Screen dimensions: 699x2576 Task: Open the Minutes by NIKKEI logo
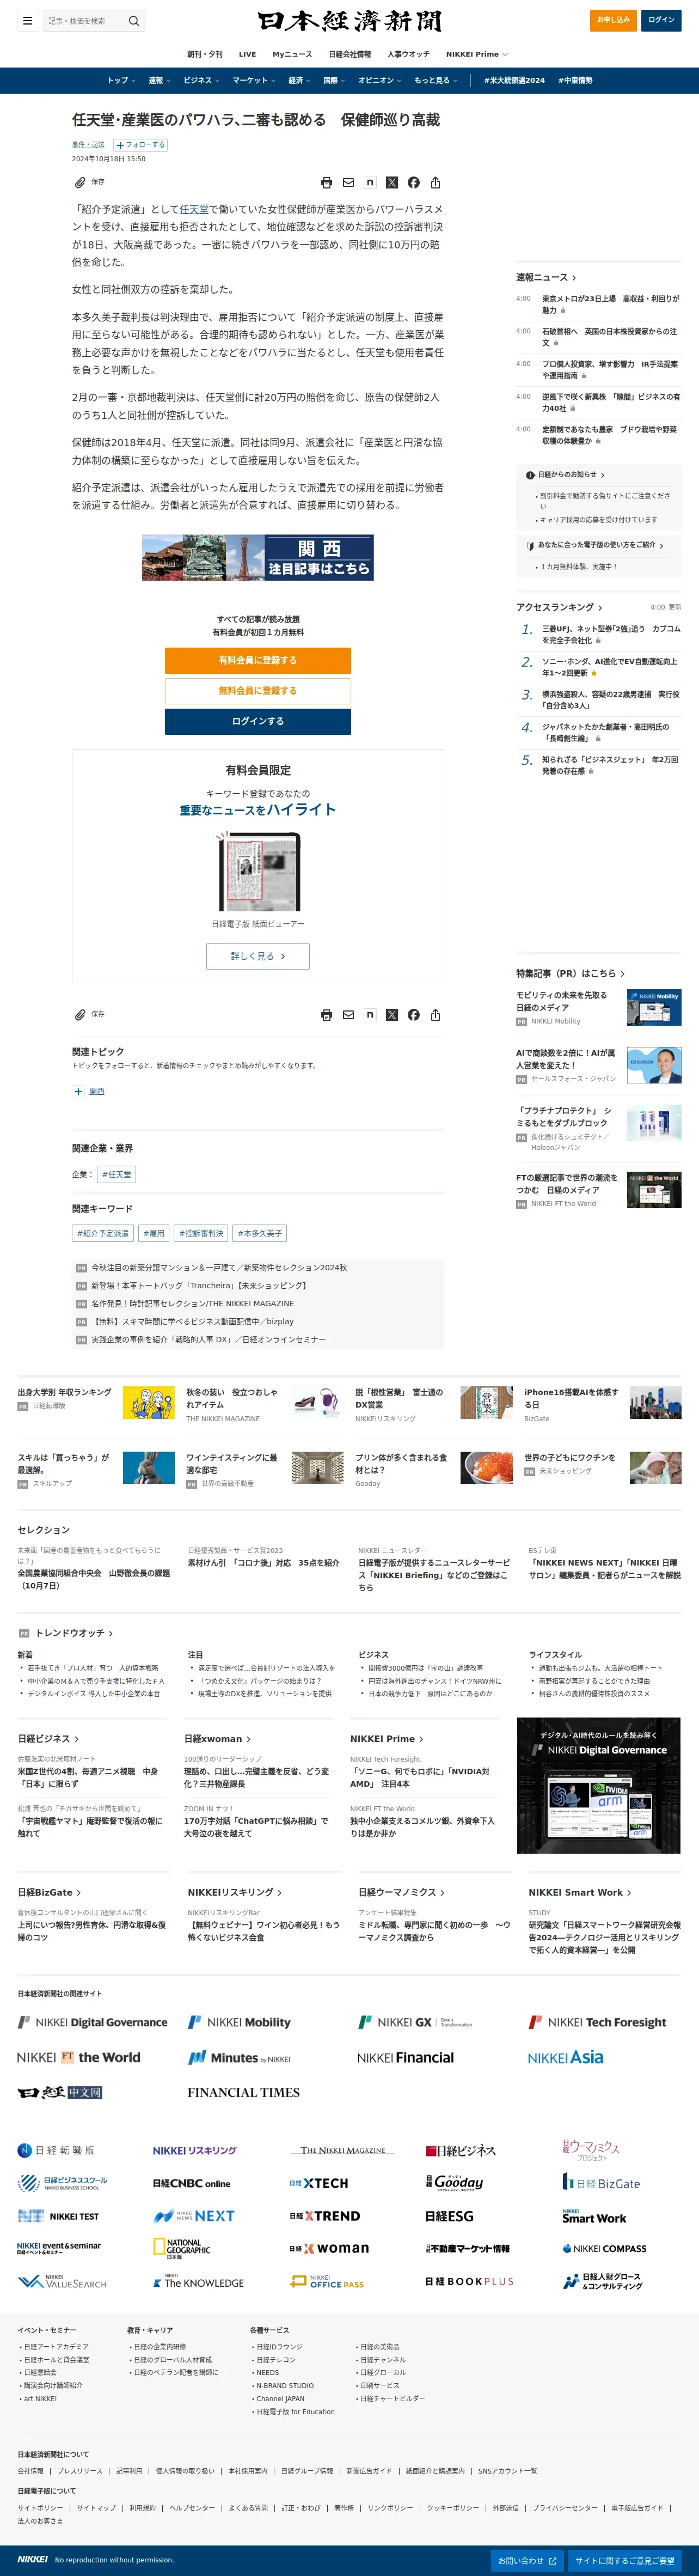click(x=239, y=2057)
